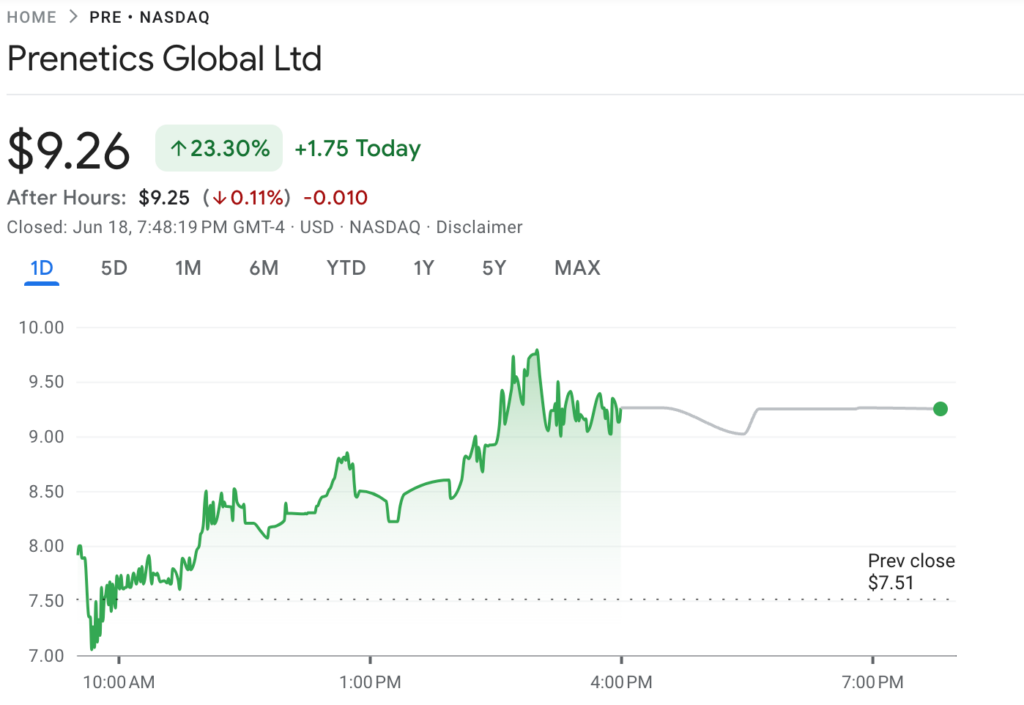Switch to the MAX range tab
This screenshot has width=1024, height=705.
(577, 268)
